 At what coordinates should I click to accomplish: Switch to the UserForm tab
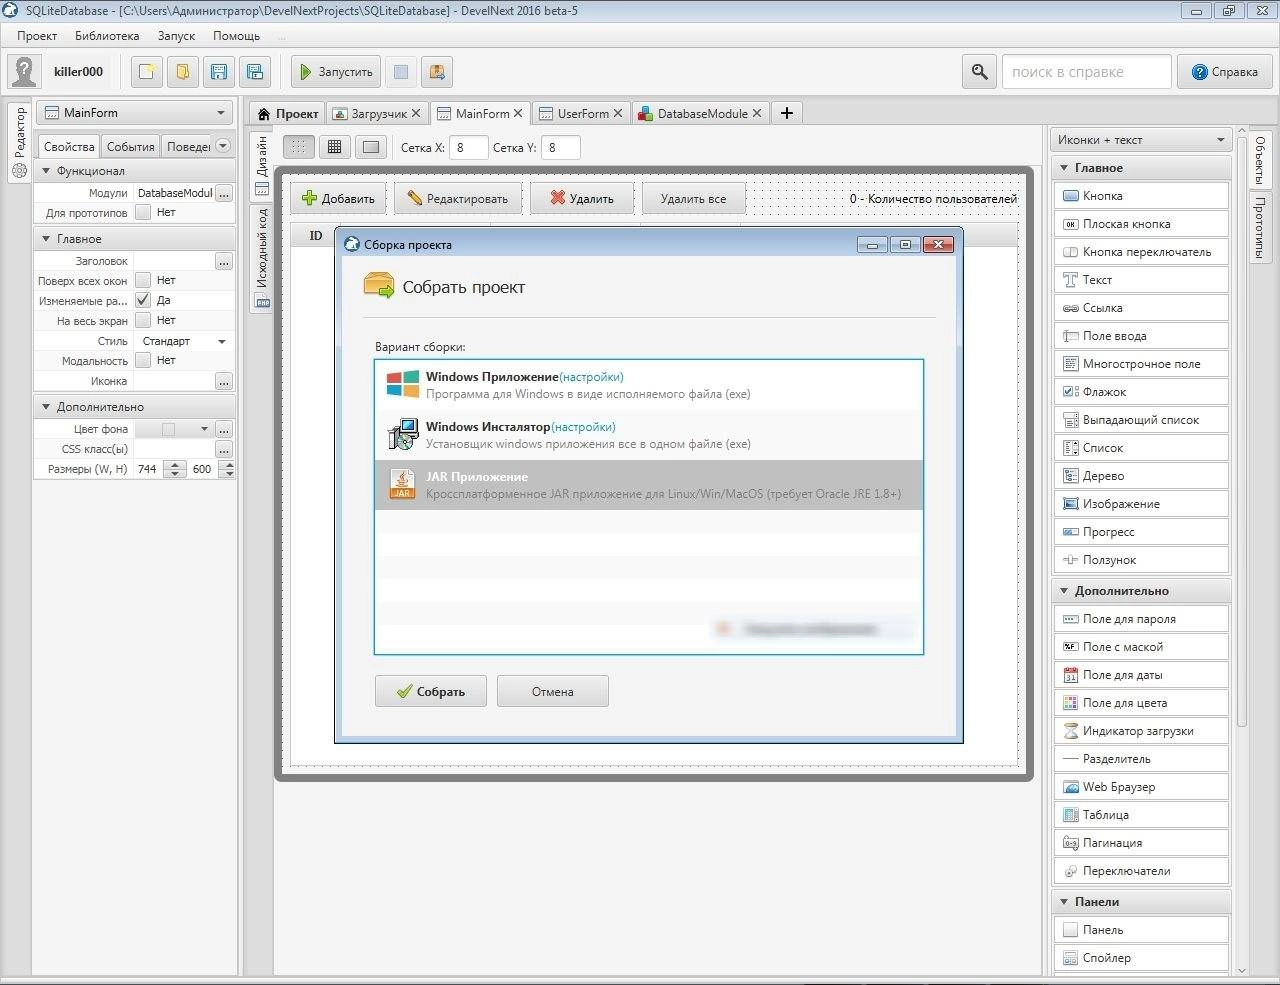[583, 113]
